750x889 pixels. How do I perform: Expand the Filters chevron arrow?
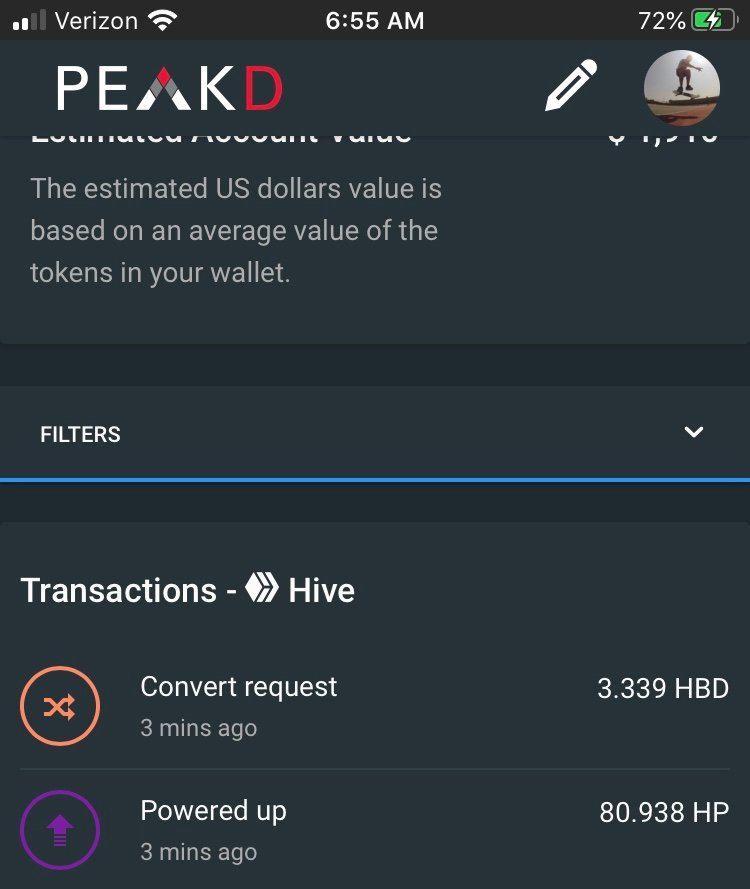click(x=694, y=433)
